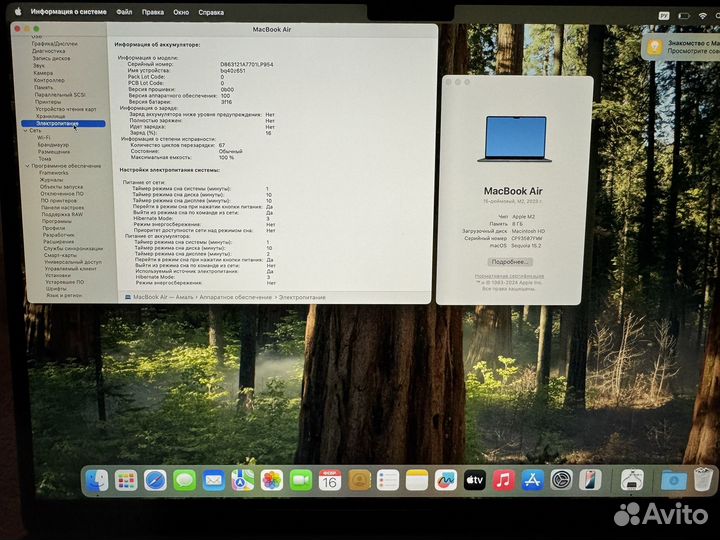Open the regulatory certification link
The width and height of the screenshot is (720, 540).
(509, 276)
